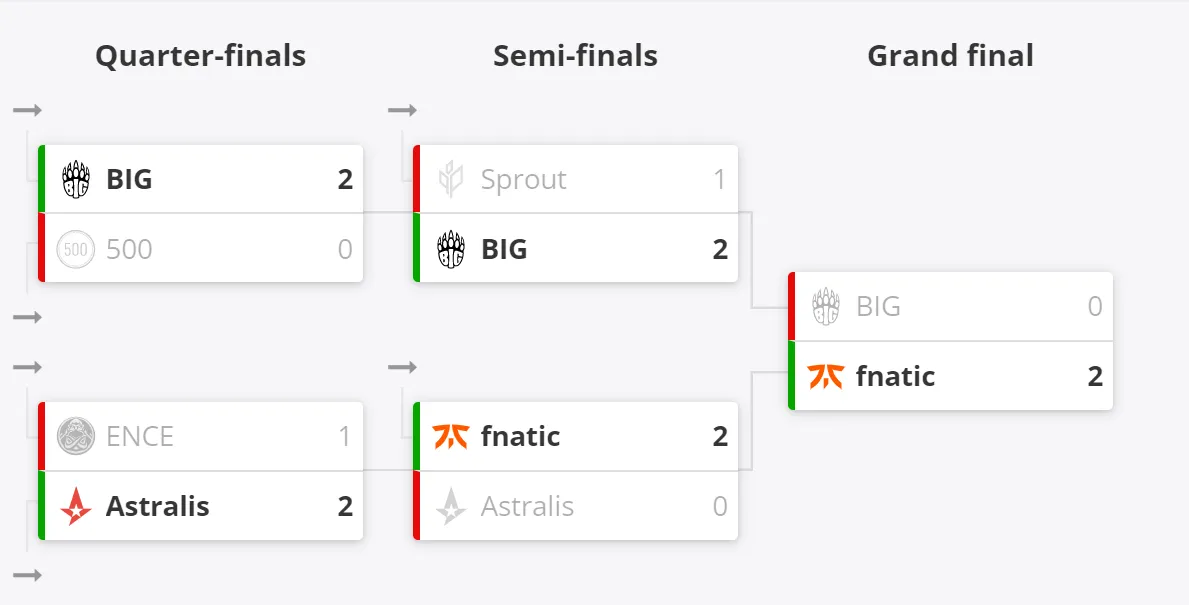Select the Quarter-finals heading
Image resolution: width=1189 pixels, height=605 pixels.
200,55
